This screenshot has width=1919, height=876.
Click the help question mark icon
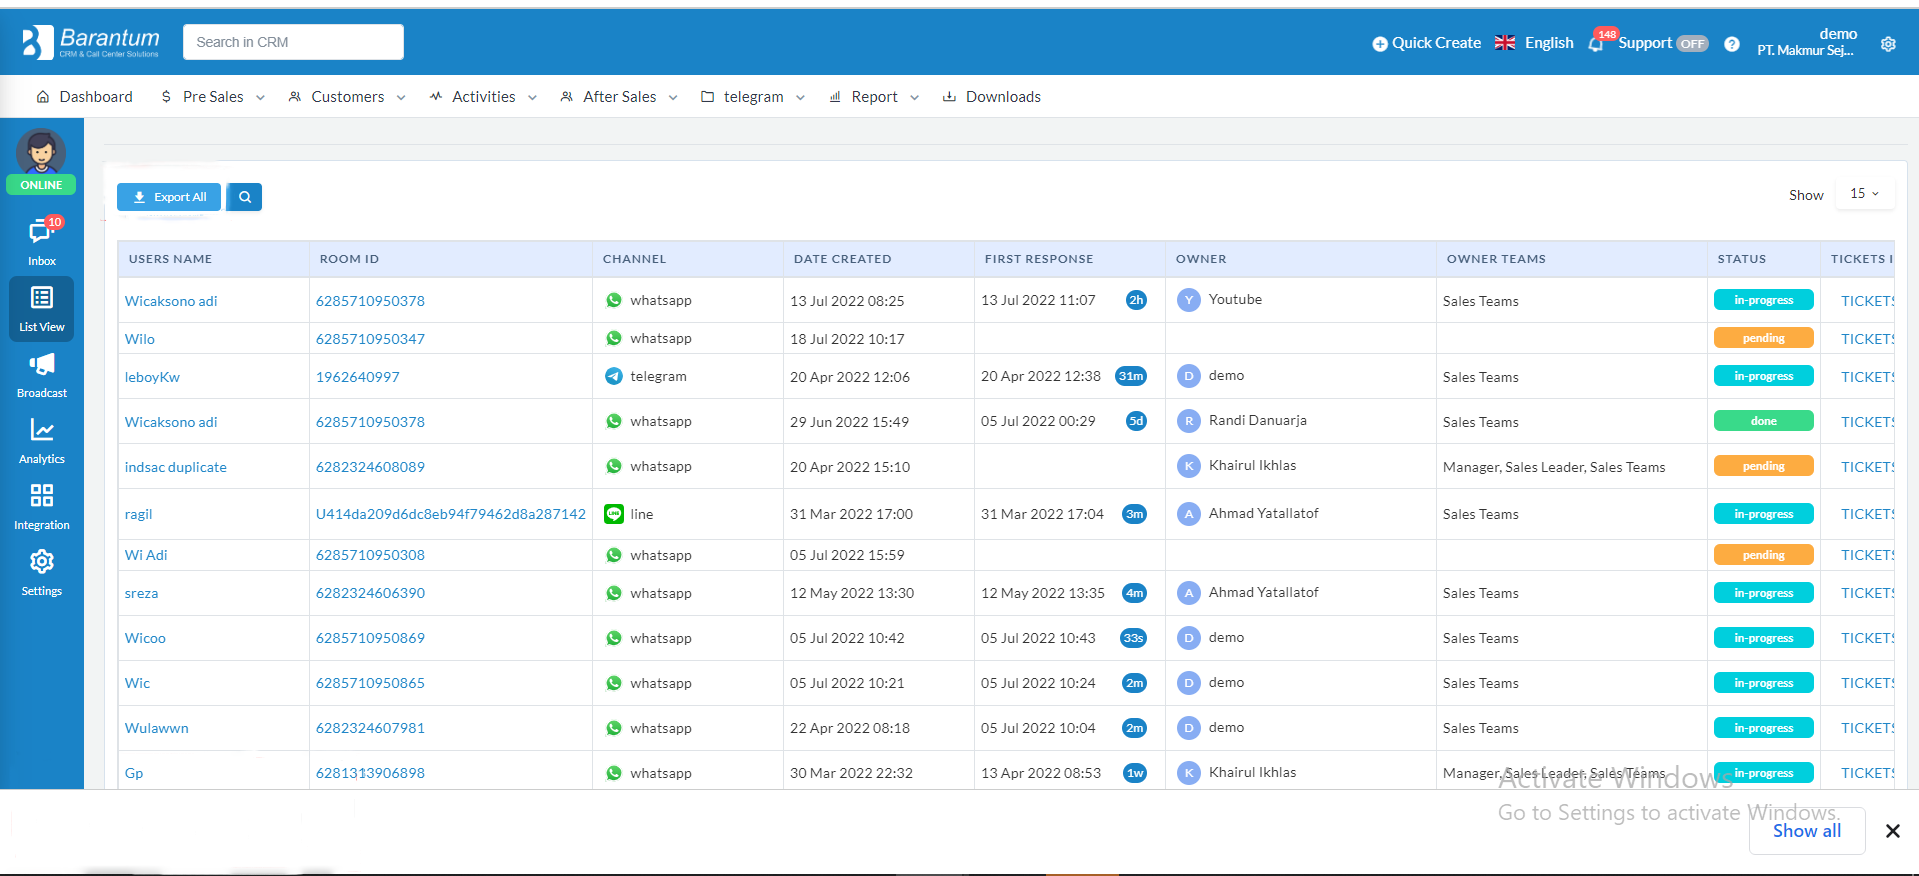pyautogui.click(x=1732, y=44)
